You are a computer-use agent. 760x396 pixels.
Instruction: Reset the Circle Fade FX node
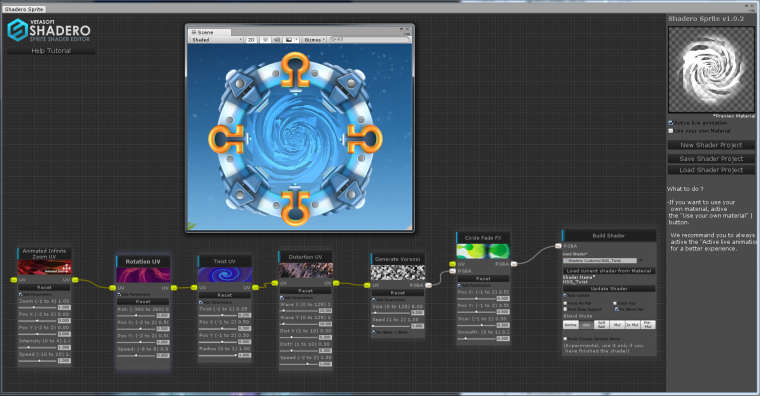point(483,279)
